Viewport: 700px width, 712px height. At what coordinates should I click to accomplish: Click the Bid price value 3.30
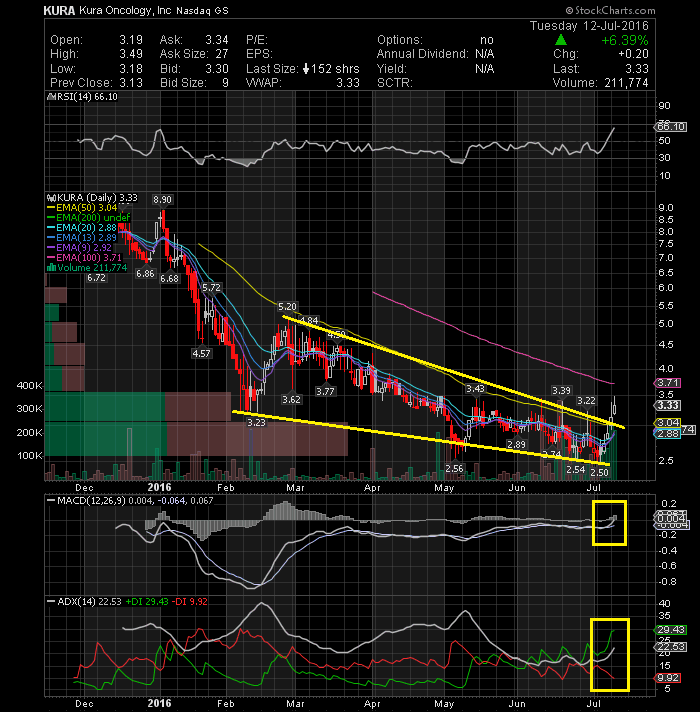coord(217,69)
